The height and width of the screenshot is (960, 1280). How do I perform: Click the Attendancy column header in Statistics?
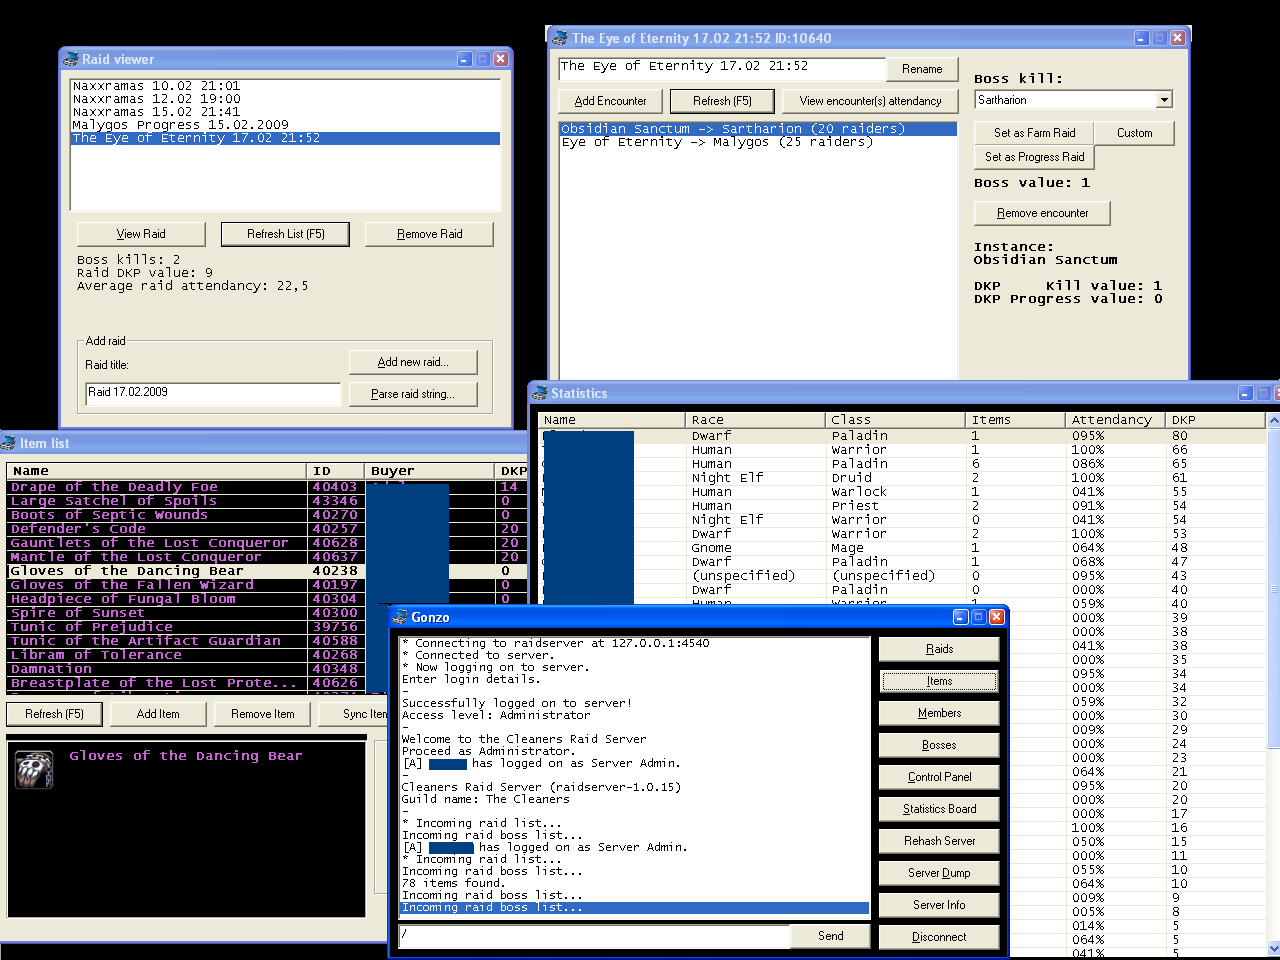pyautogui.click(x=1113, y=420)
